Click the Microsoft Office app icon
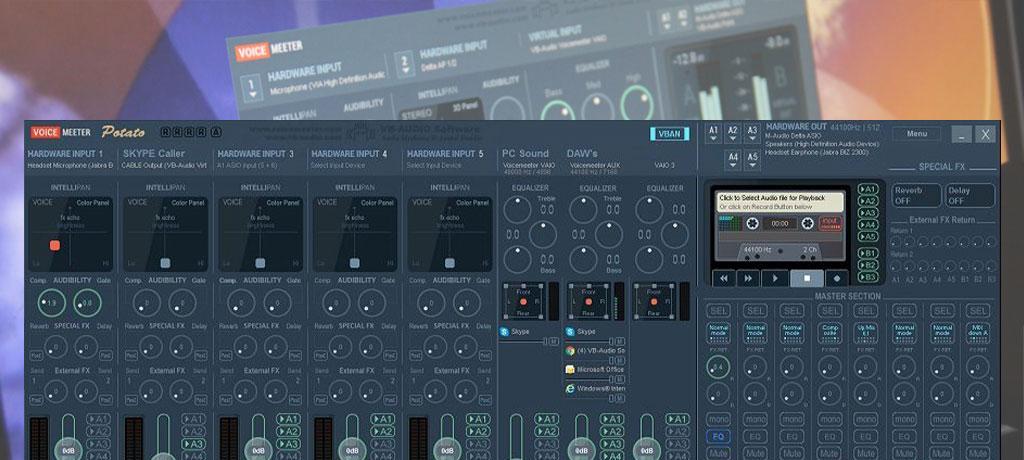1024x460 pixels. coord(570,370)
